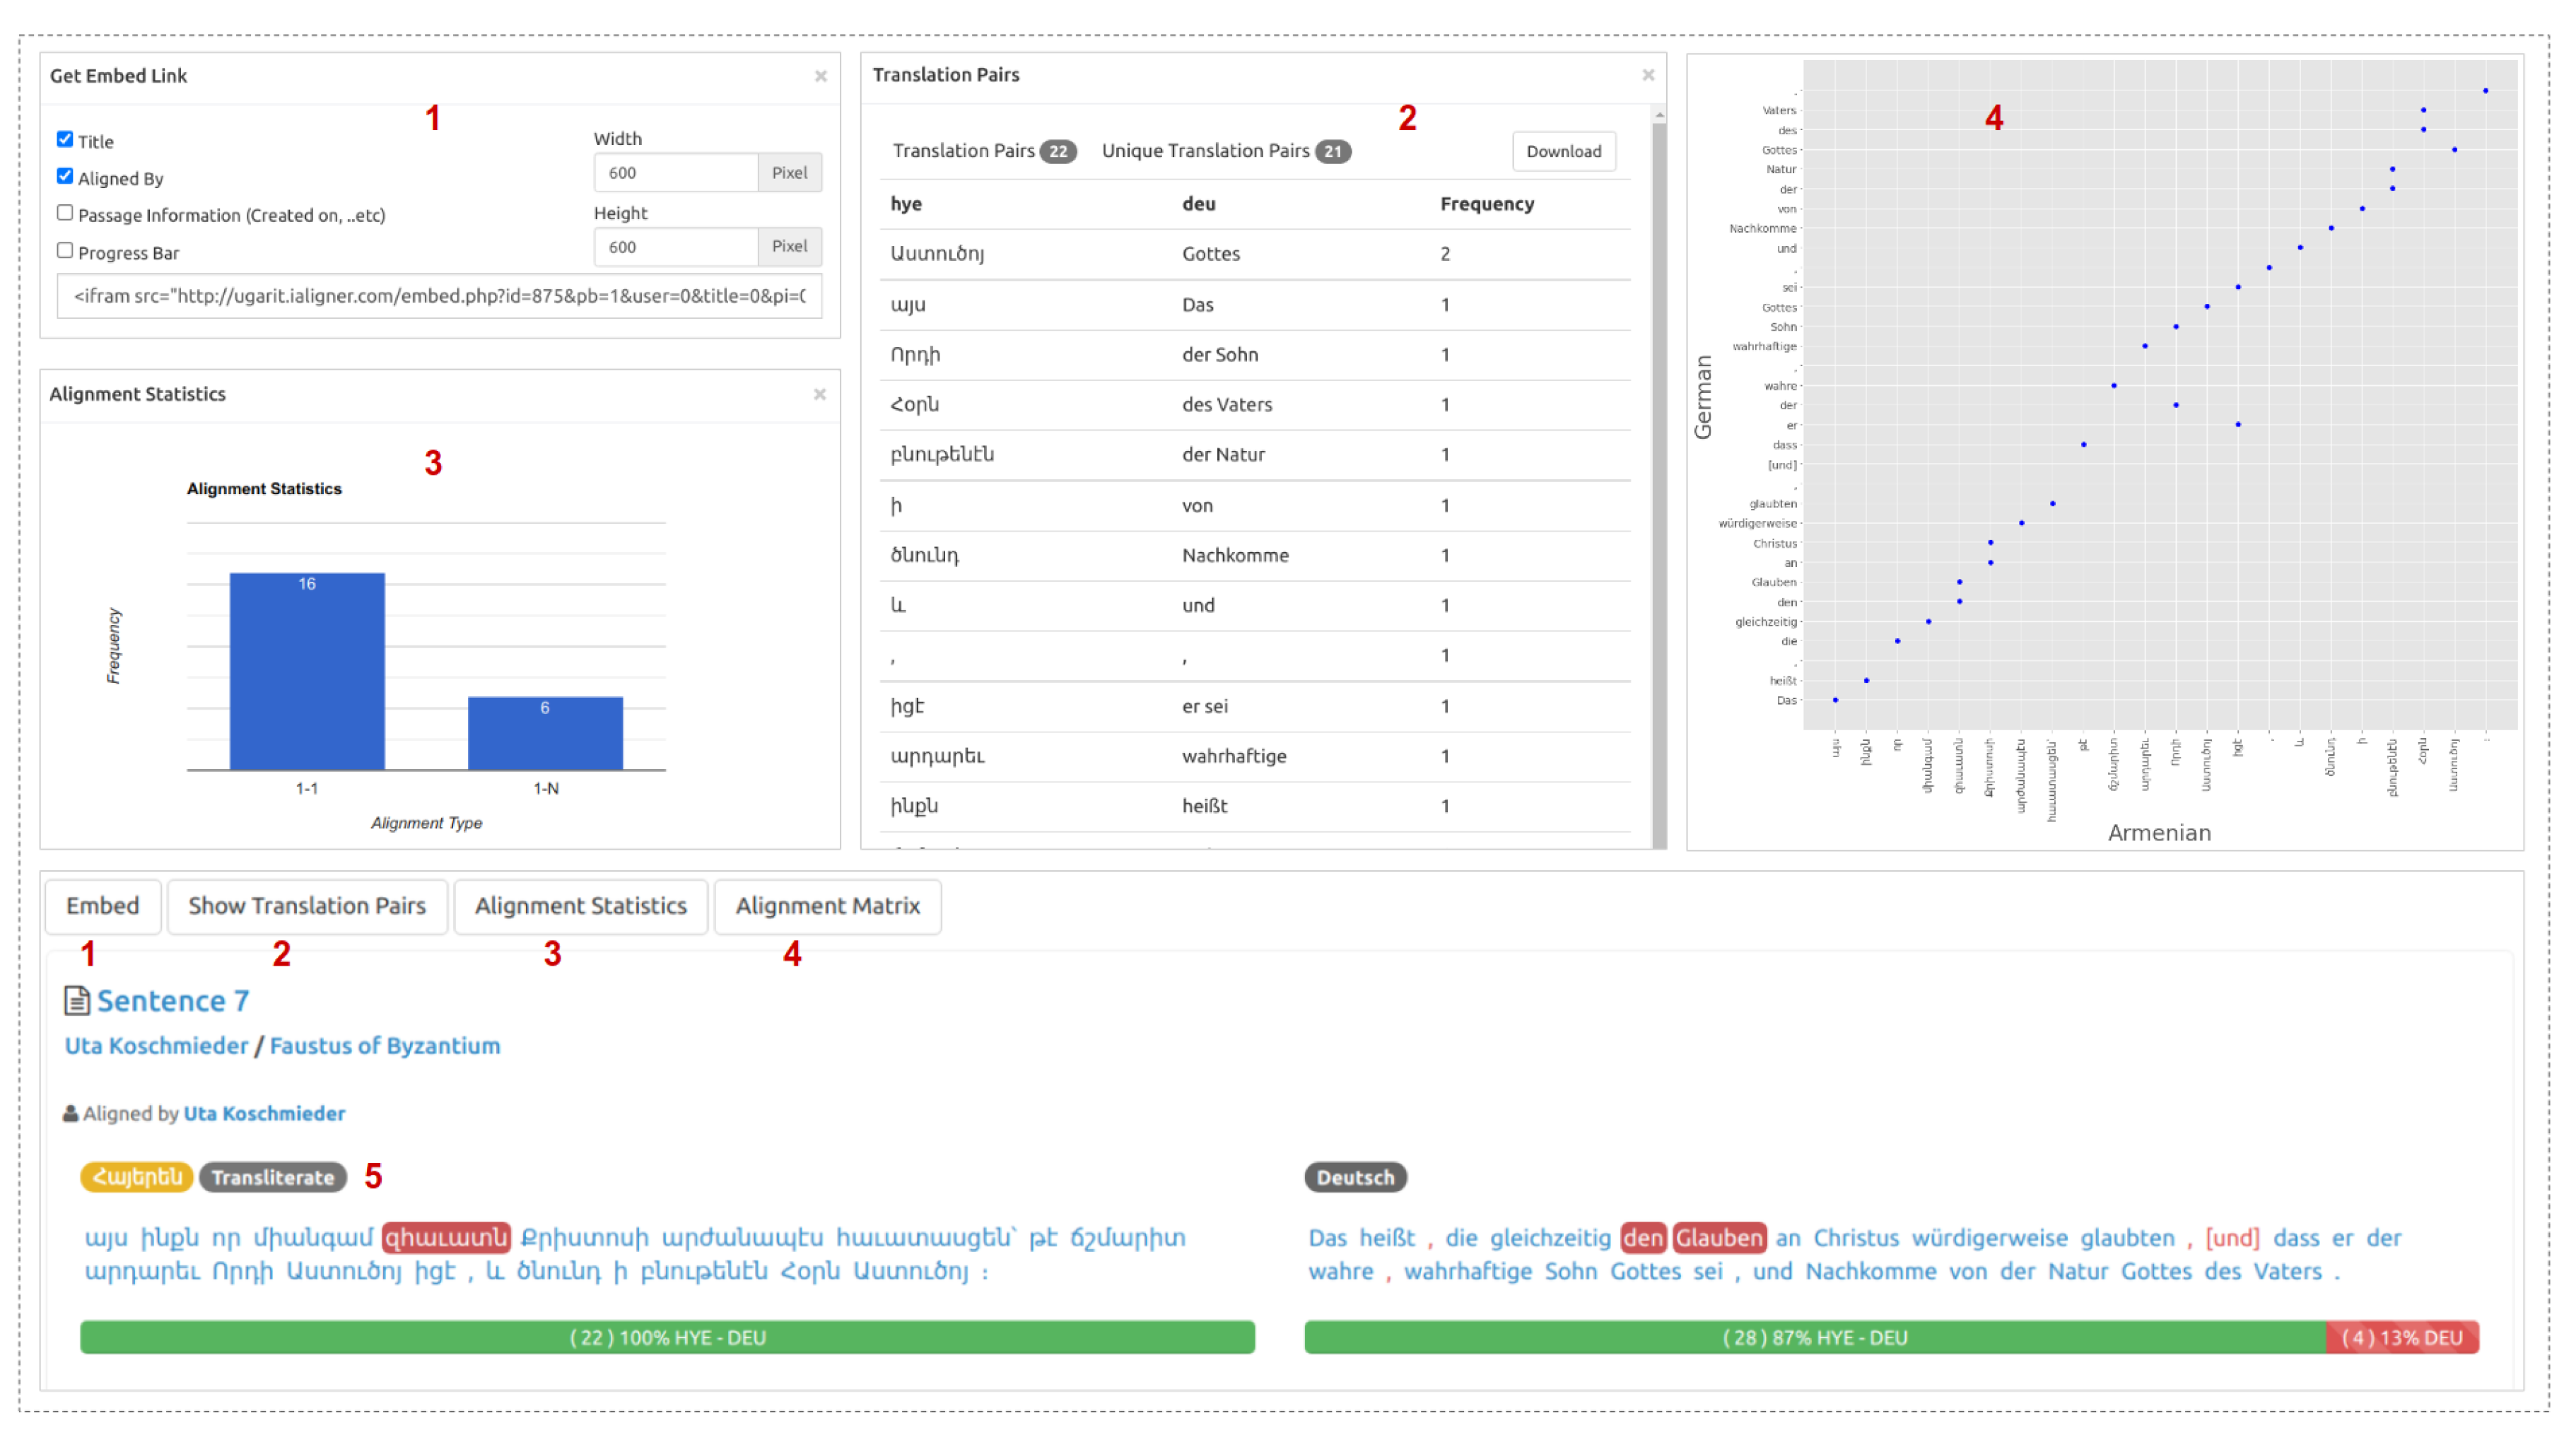
Task: Close the Translation Pairs panel
Action: pos(1648,75)
